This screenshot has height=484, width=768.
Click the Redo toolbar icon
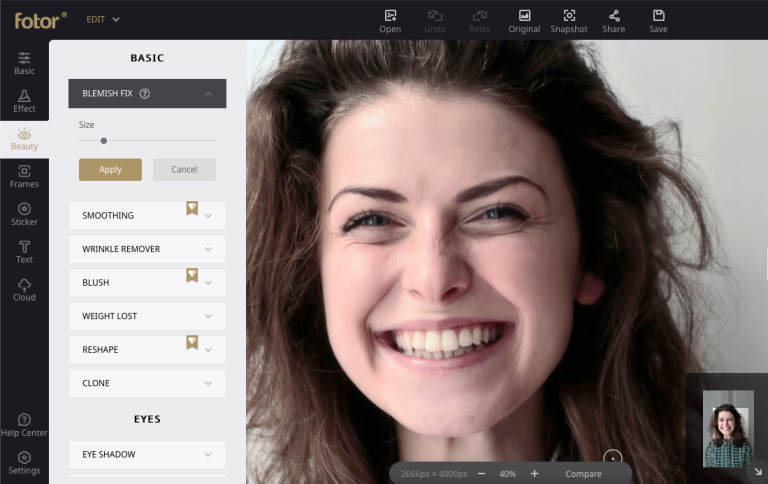(479, 22)
